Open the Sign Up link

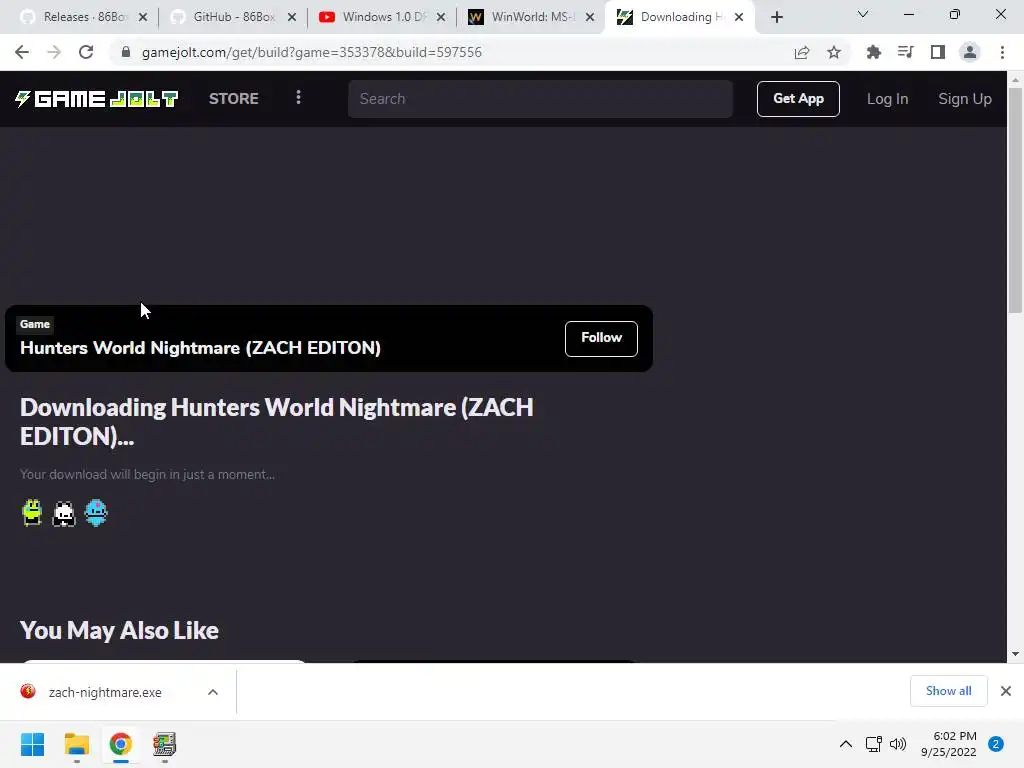point(965,99)
